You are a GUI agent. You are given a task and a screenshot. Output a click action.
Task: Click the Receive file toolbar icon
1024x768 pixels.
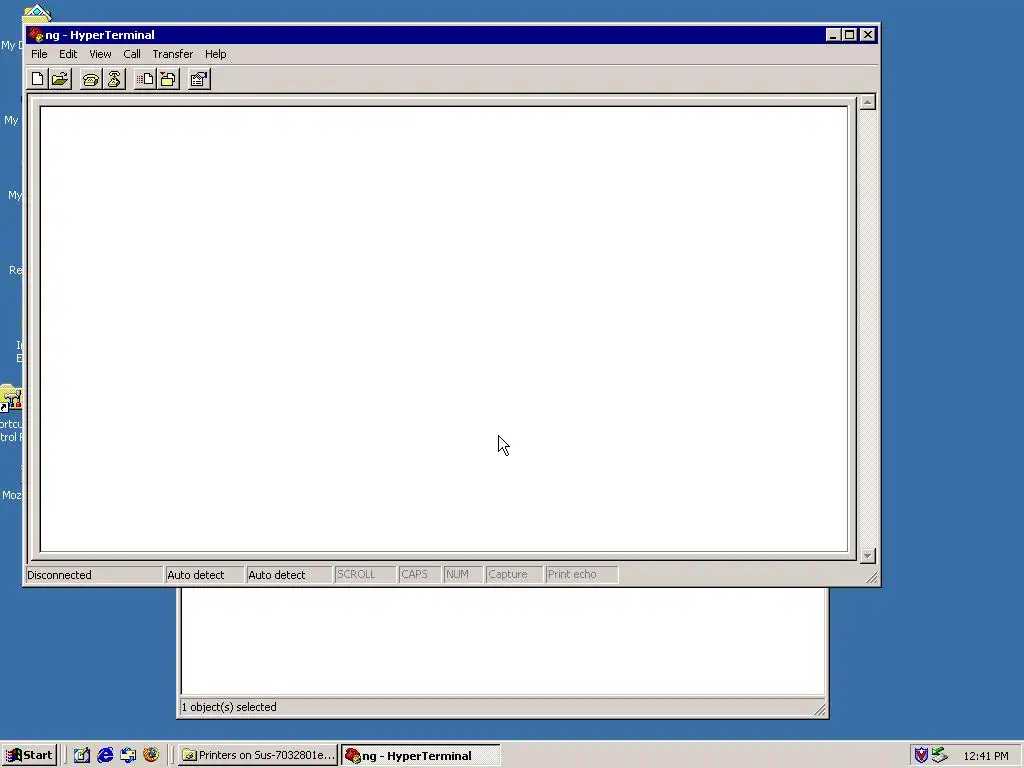[168, 80]
